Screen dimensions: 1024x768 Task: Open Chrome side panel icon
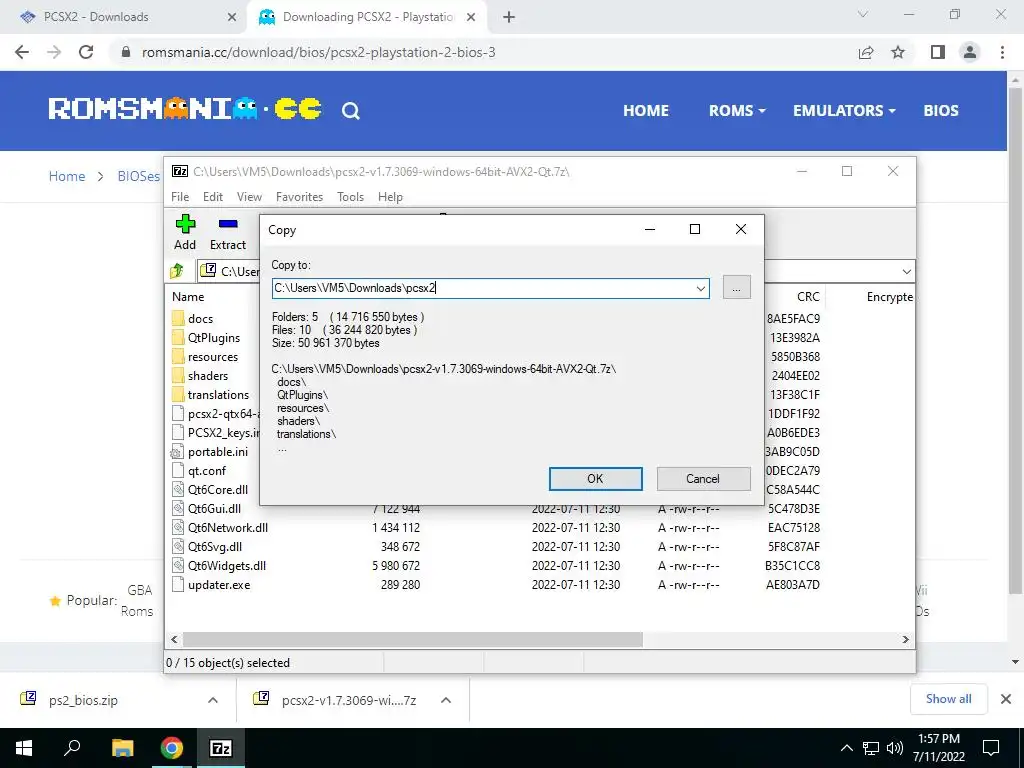pos(938,52)
